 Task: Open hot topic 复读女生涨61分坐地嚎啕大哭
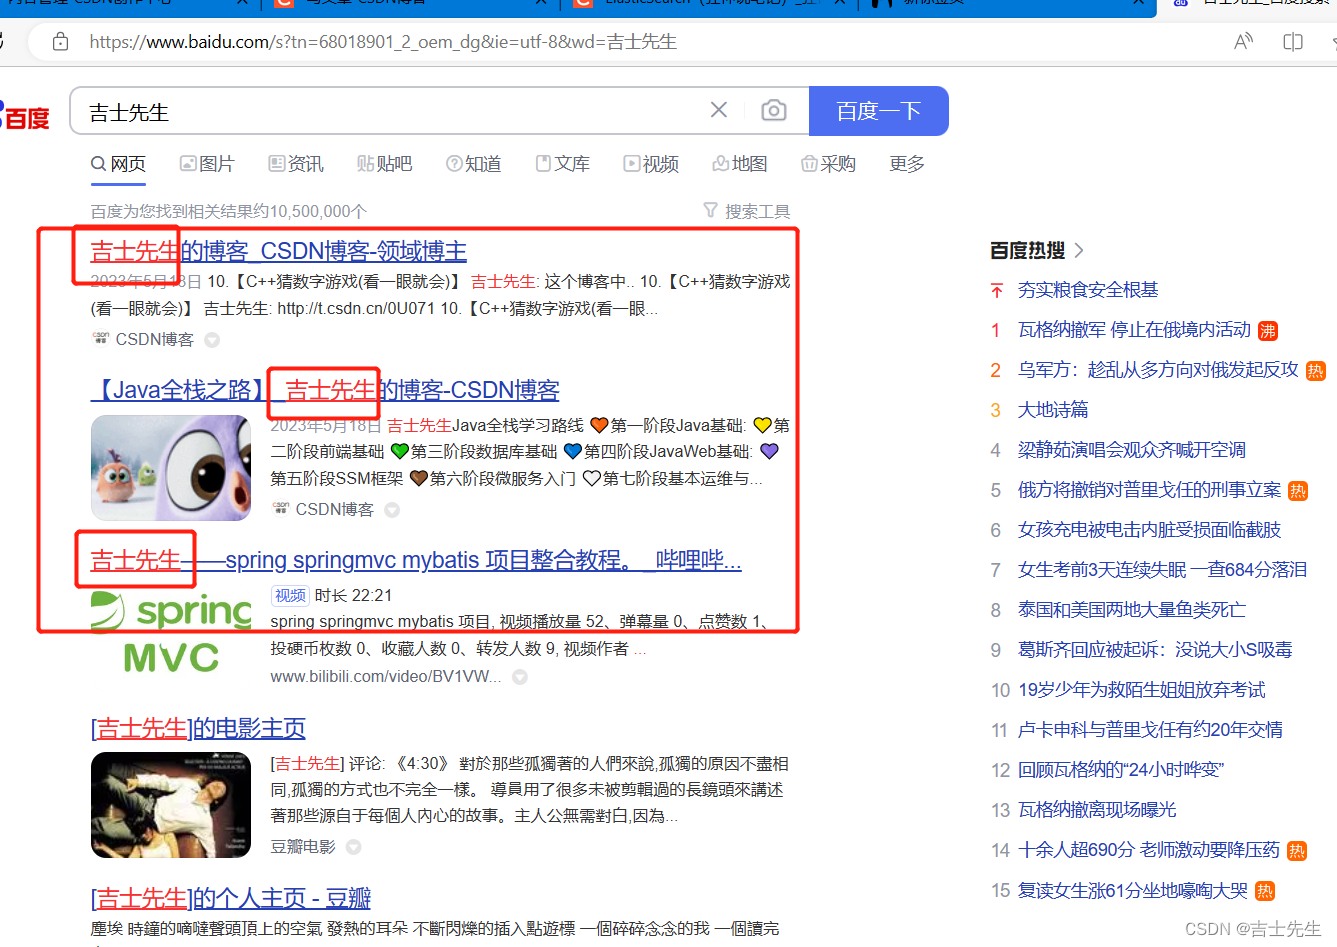1133,890
